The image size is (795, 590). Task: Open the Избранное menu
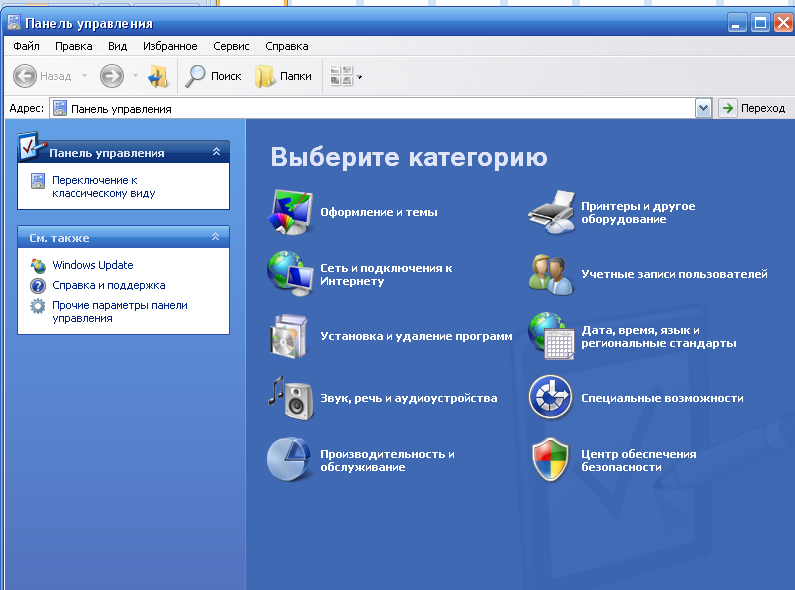pos(170,46)
